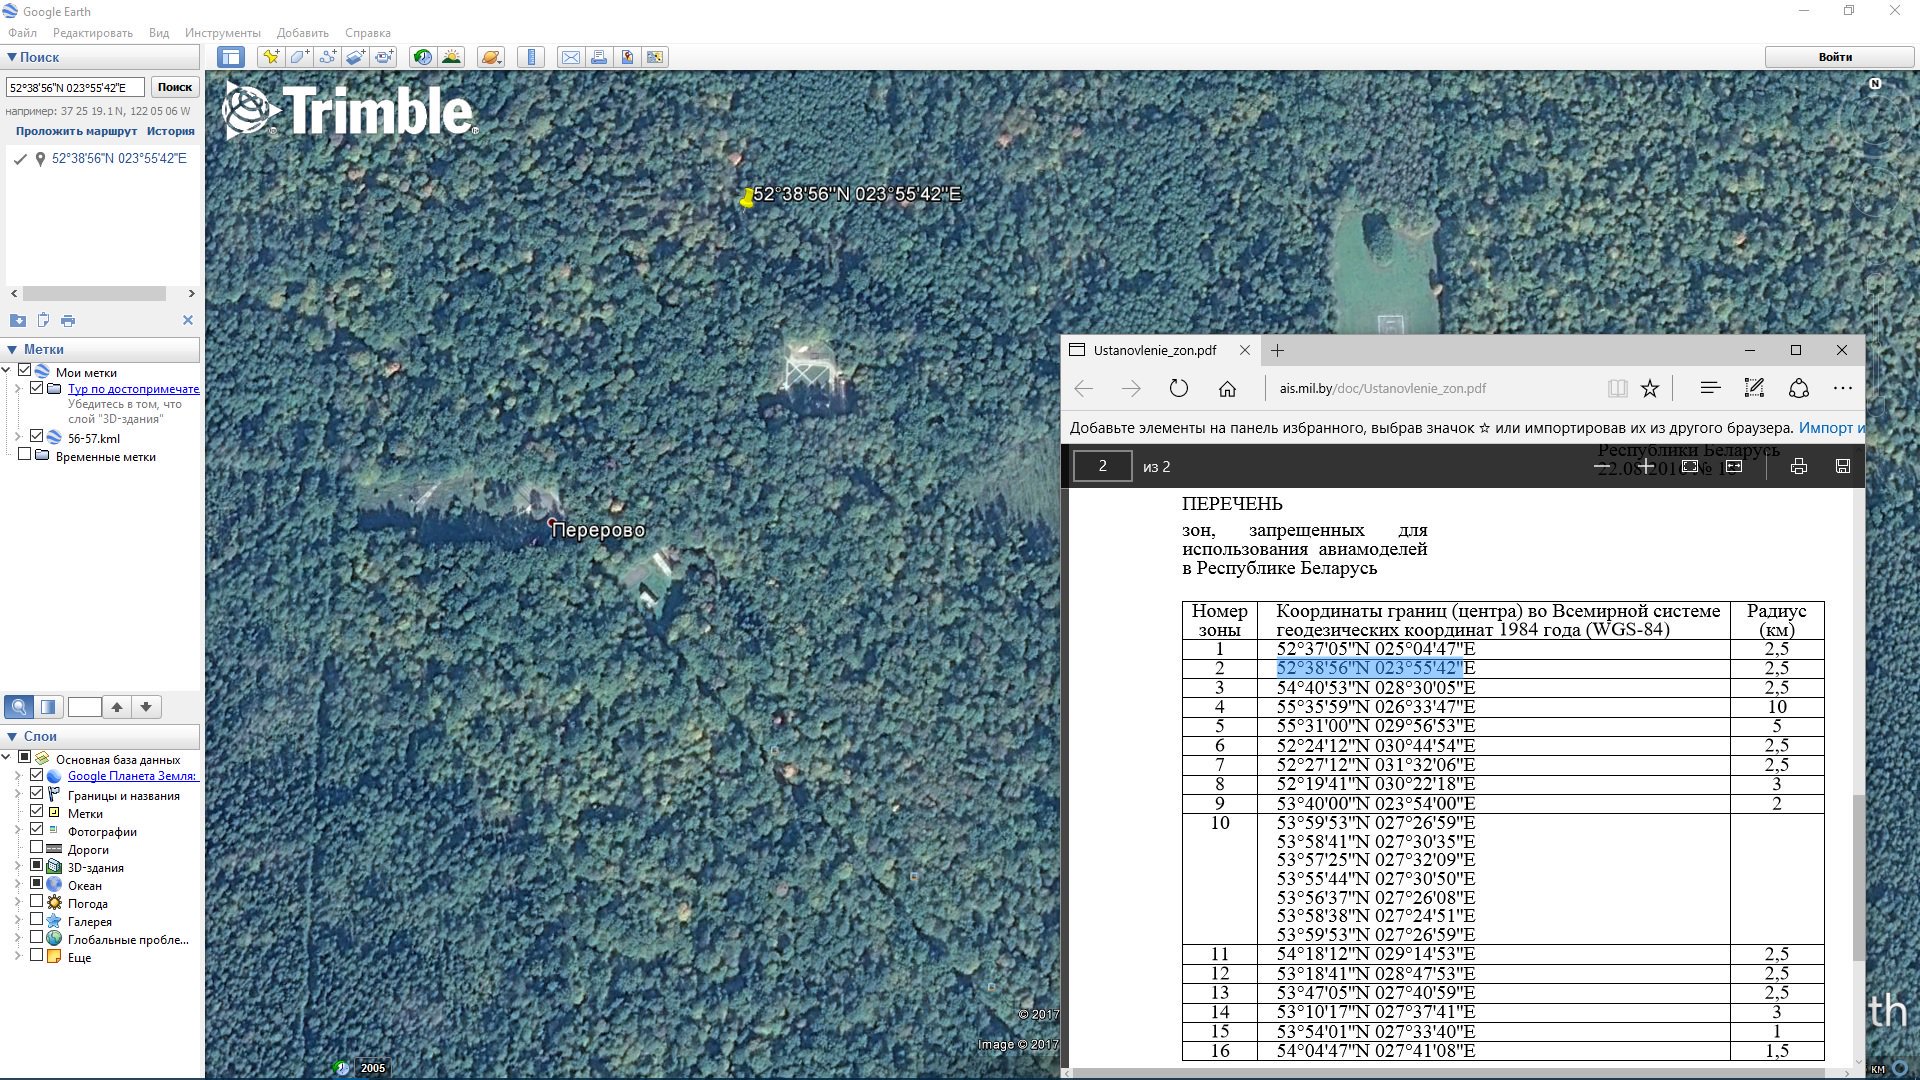Open Edge settings and more menu

pos(1842,388)
